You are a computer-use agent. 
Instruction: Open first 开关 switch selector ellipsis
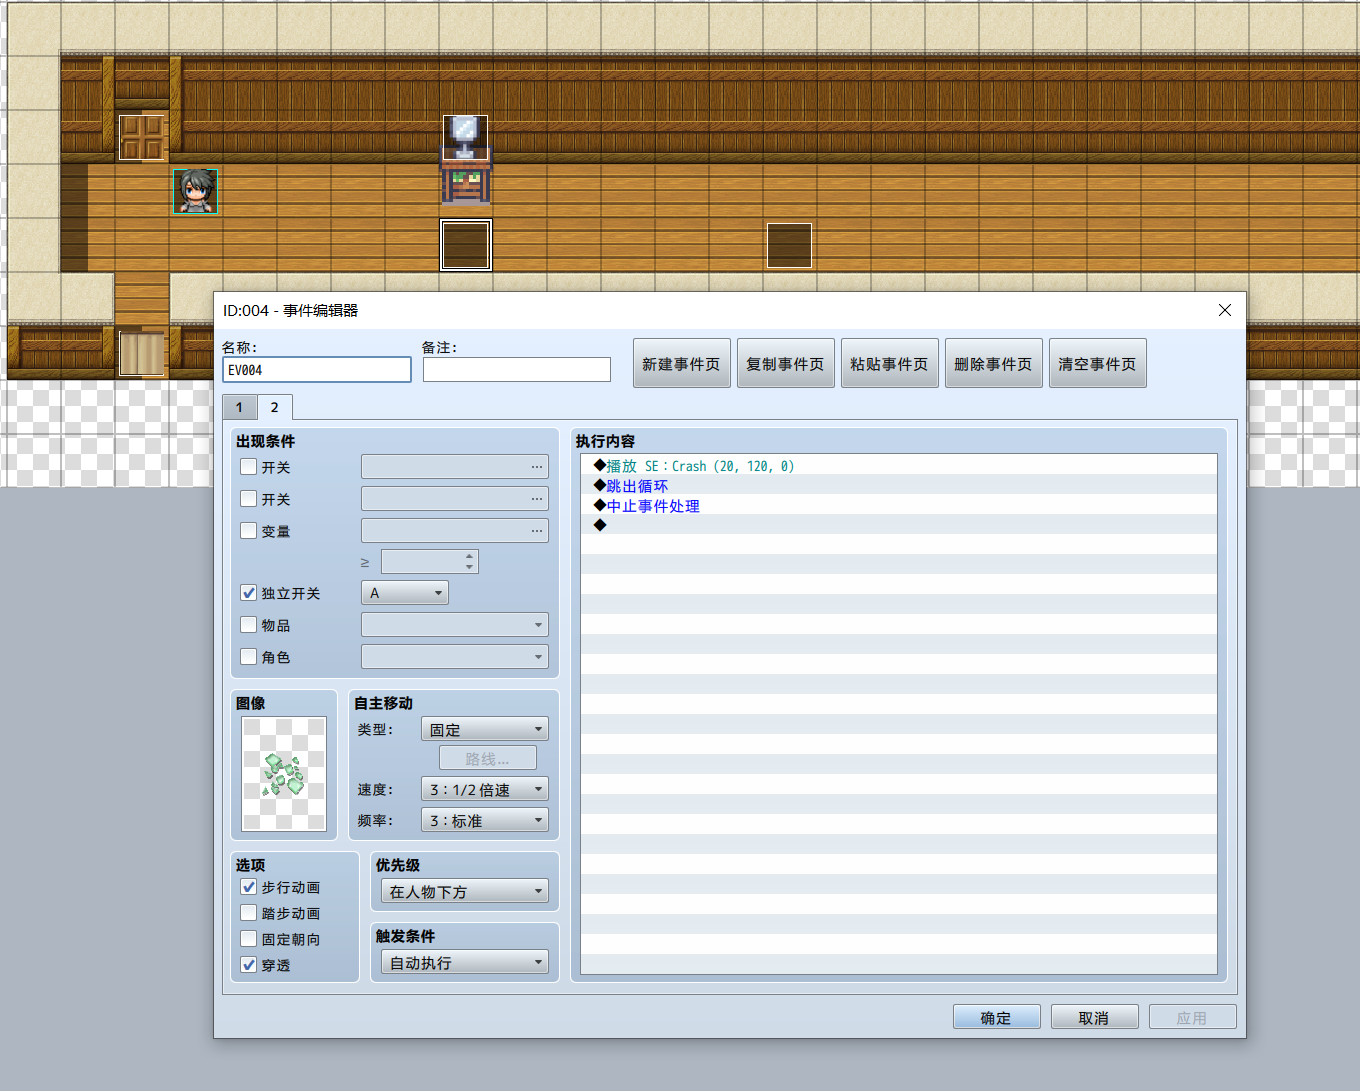click(x=537, y=467)
